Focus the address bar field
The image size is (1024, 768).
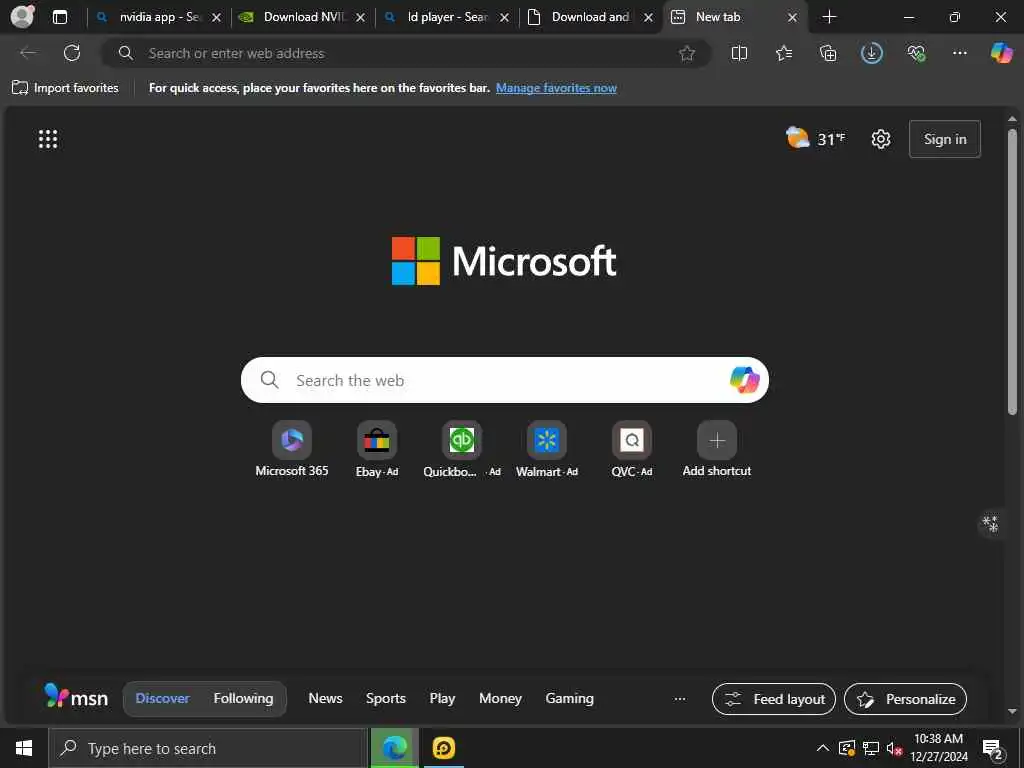pyautogui.click(x=405, y=54)
